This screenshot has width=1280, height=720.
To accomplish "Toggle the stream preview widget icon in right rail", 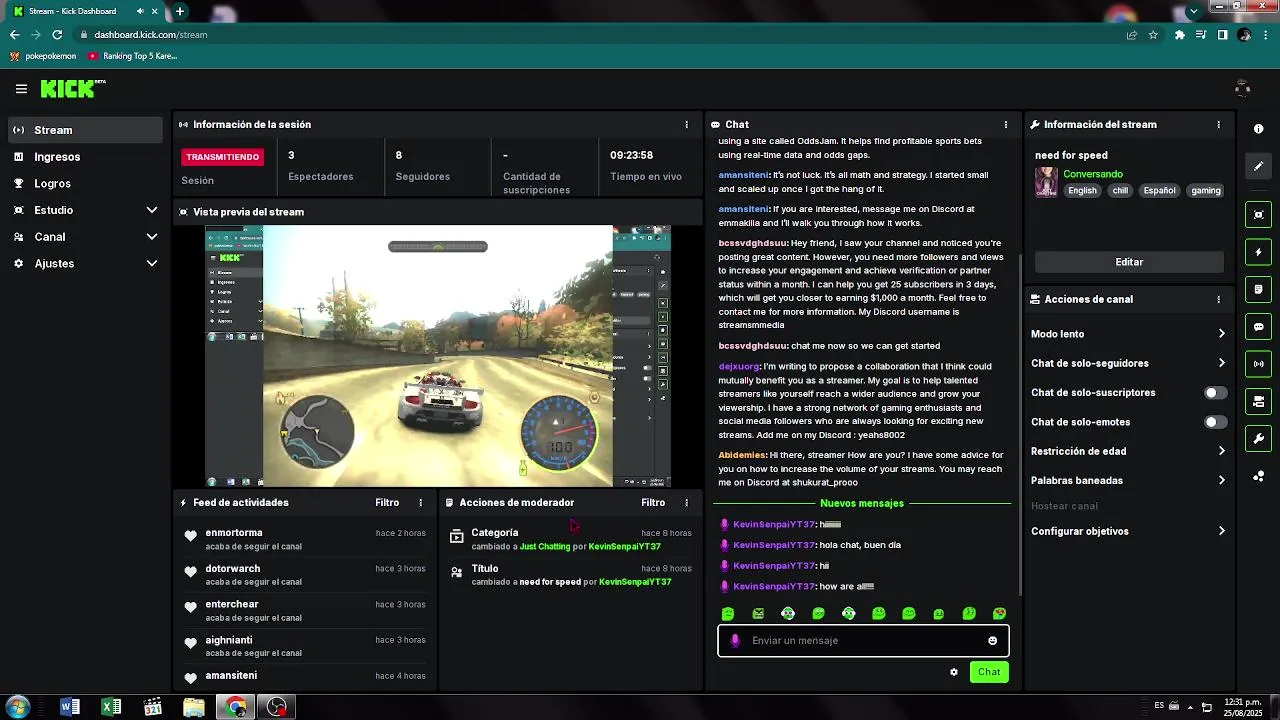I will click(x=1258, y=214).
